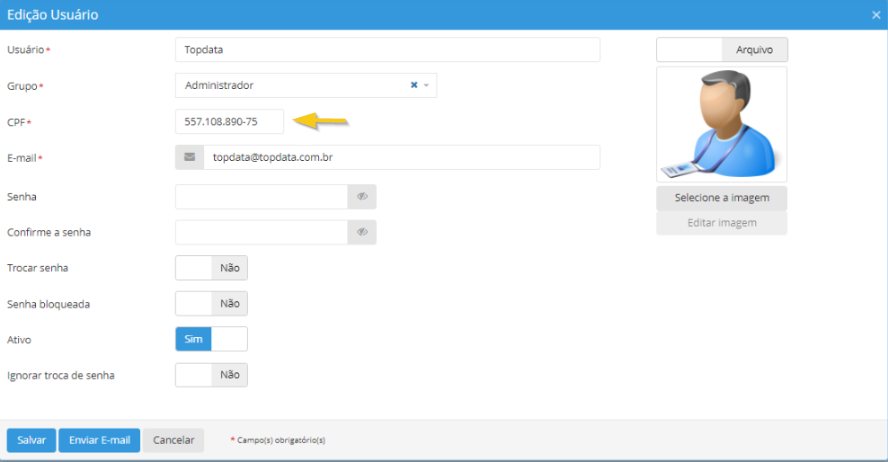The width and height of the screenshot is (888, 462).
Task: Click the Selecione a imagem button
Action: click(x=721, y=198)
